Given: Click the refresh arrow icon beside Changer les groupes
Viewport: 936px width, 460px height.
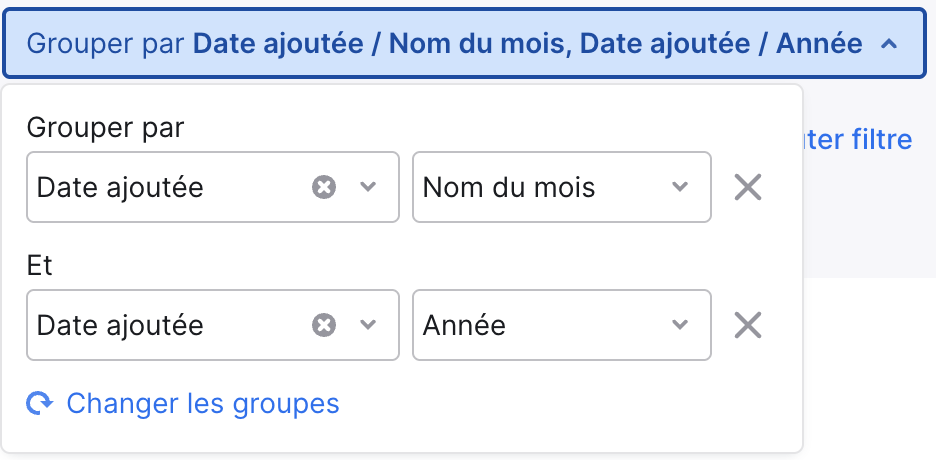Looking at the screenshot, I should click(39, 404).
